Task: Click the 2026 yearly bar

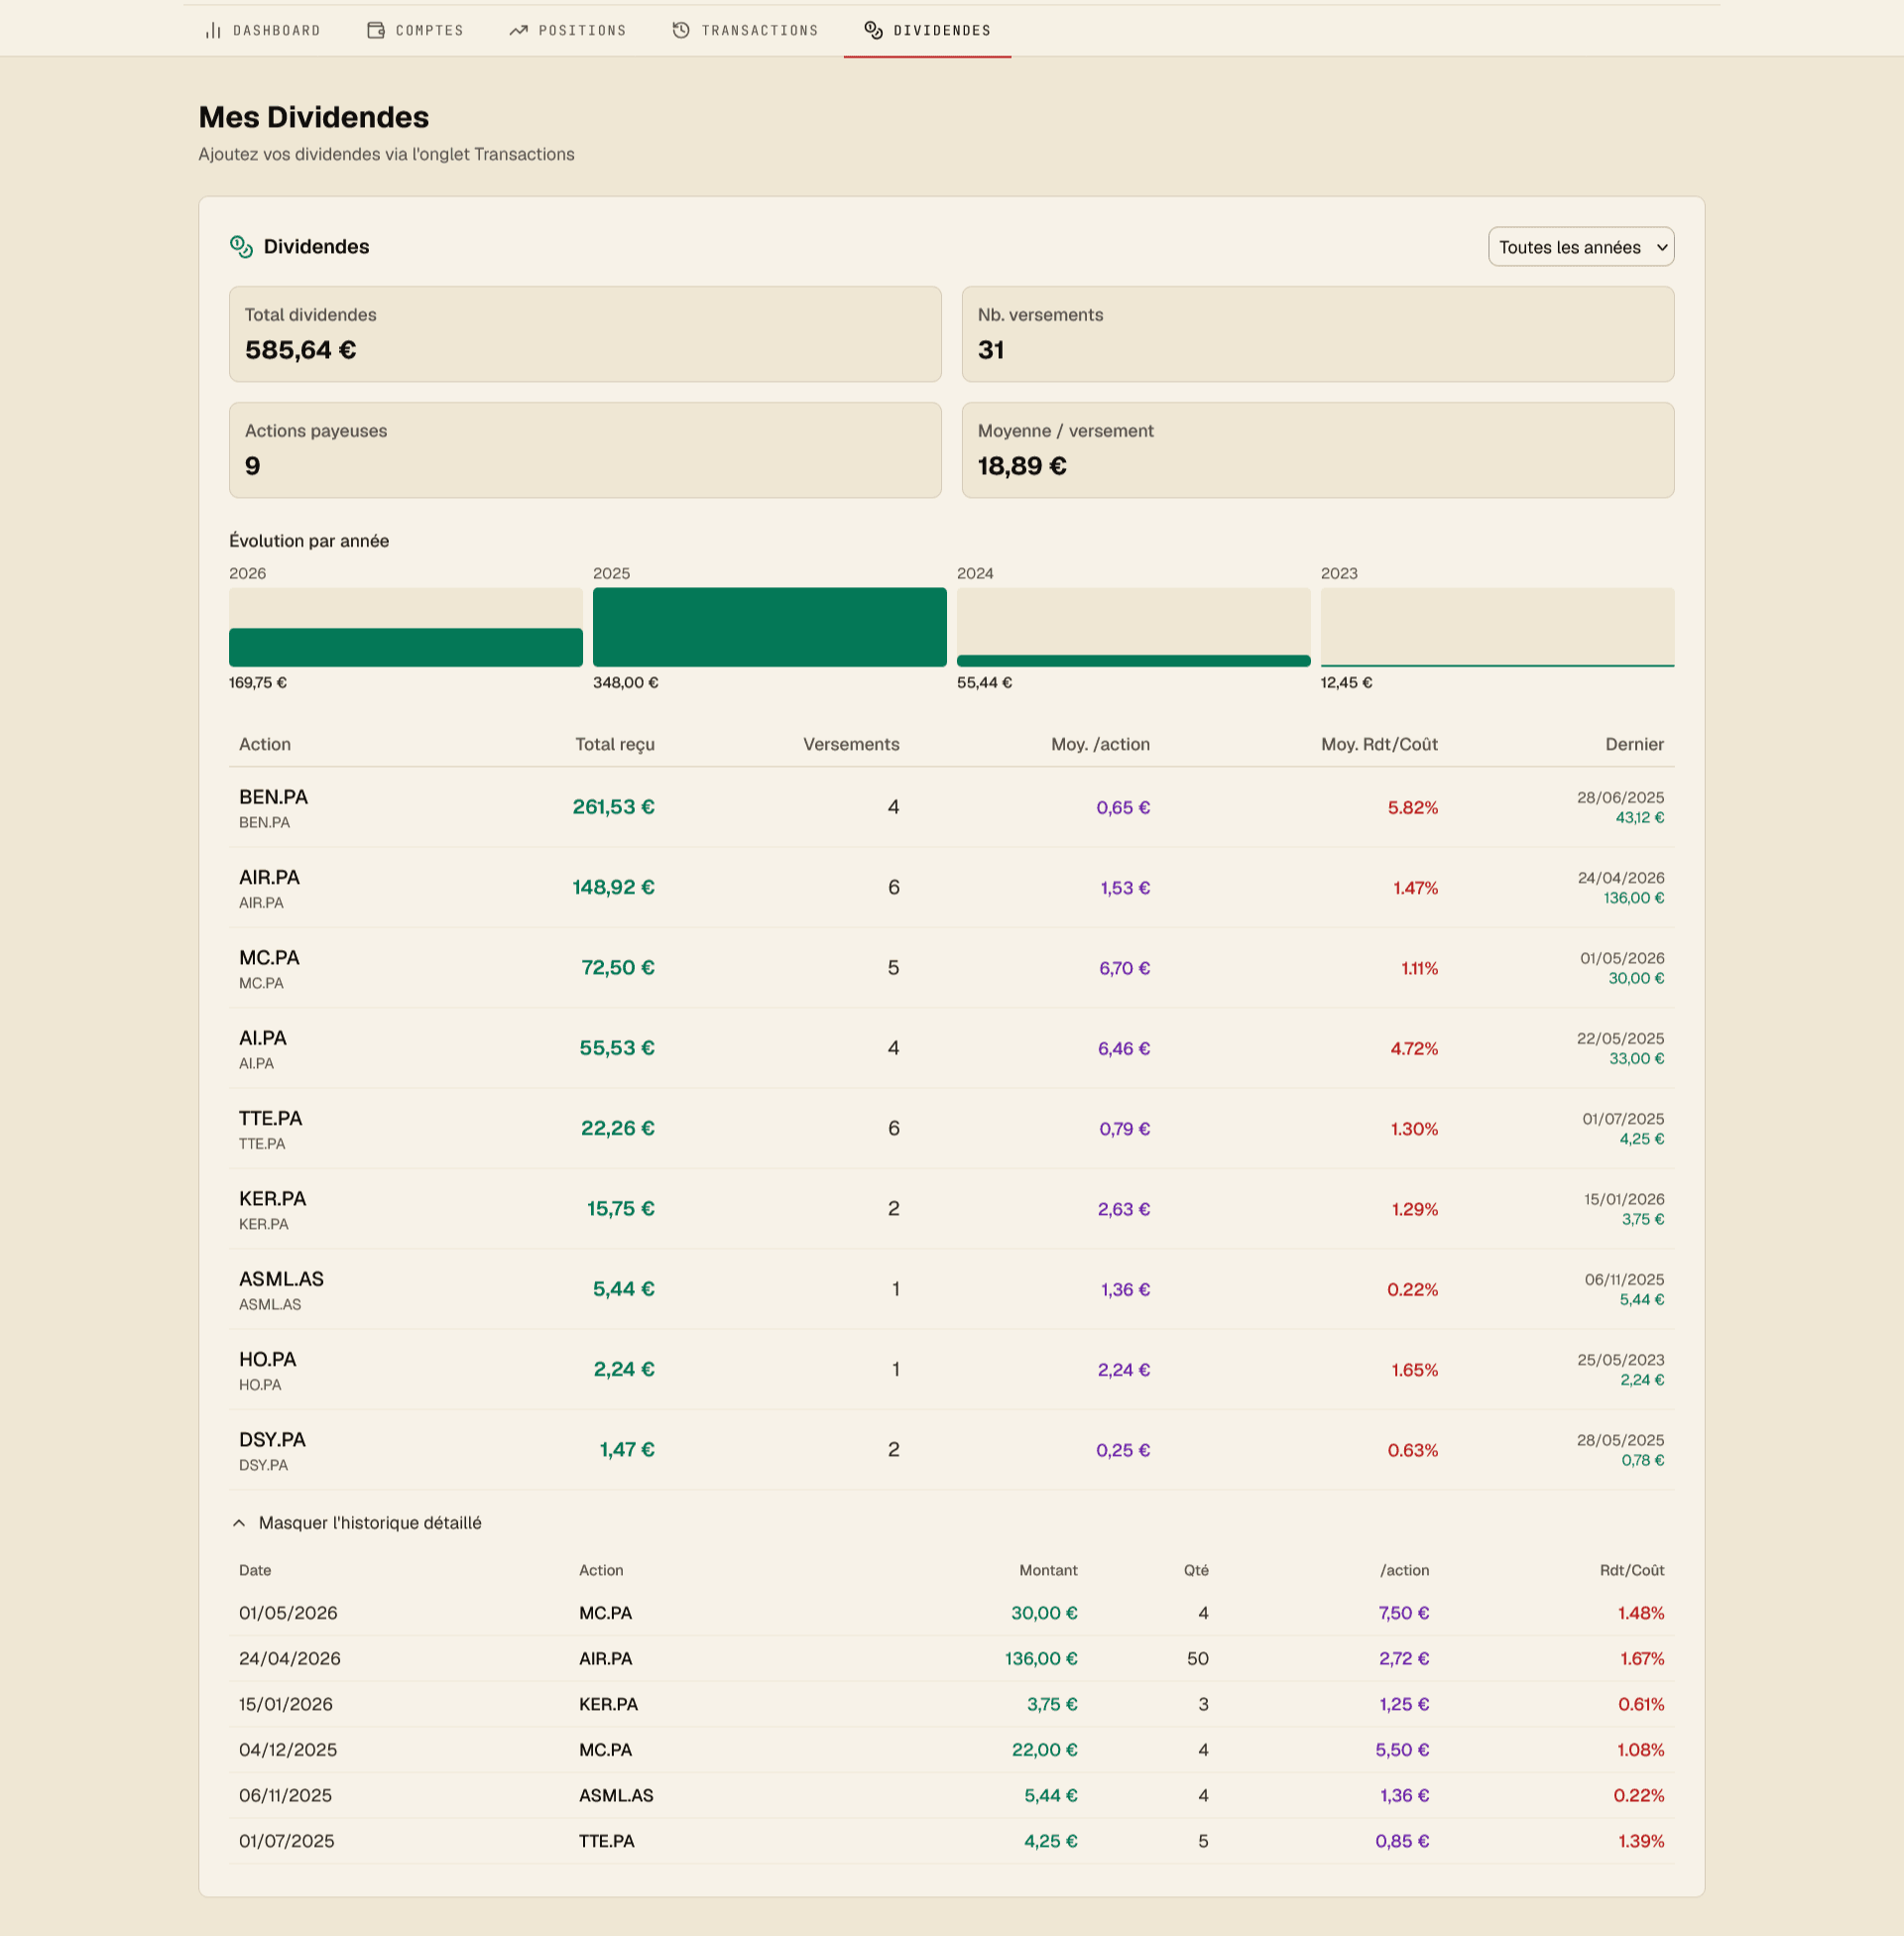Action: pos(405,627)
